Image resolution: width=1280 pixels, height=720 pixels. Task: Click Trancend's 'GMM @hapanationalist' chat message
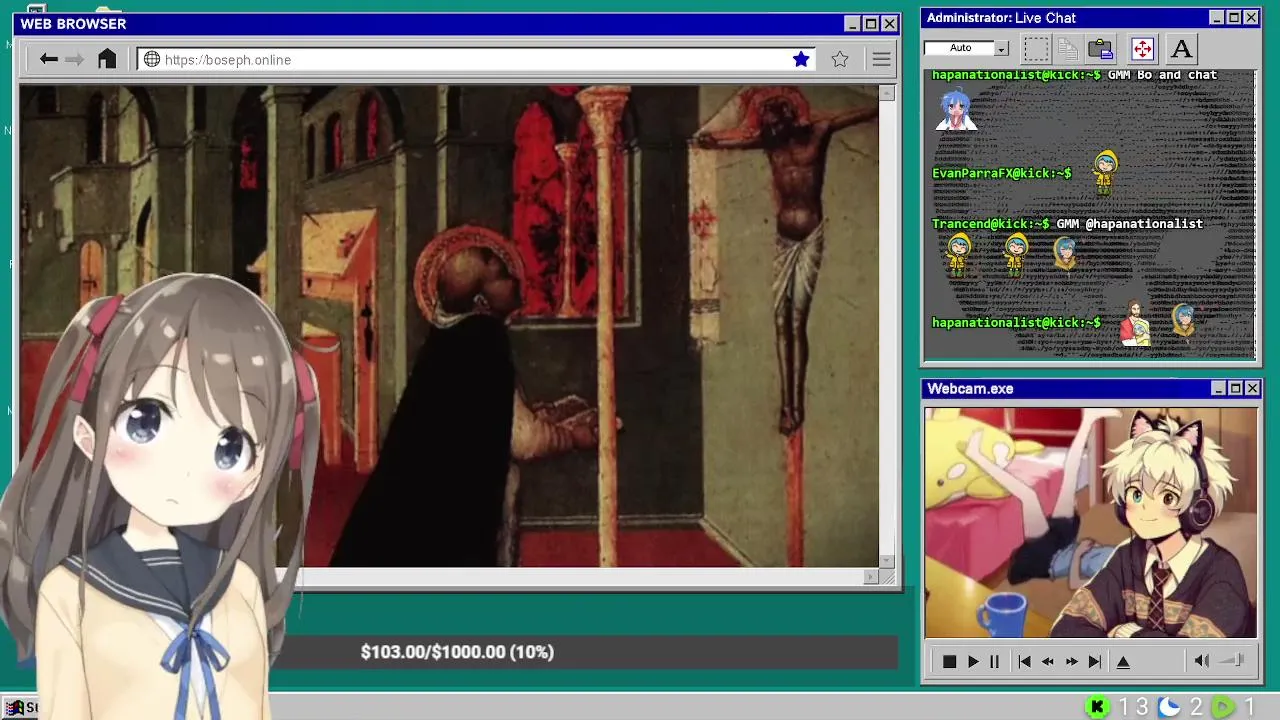[1129, 223]
